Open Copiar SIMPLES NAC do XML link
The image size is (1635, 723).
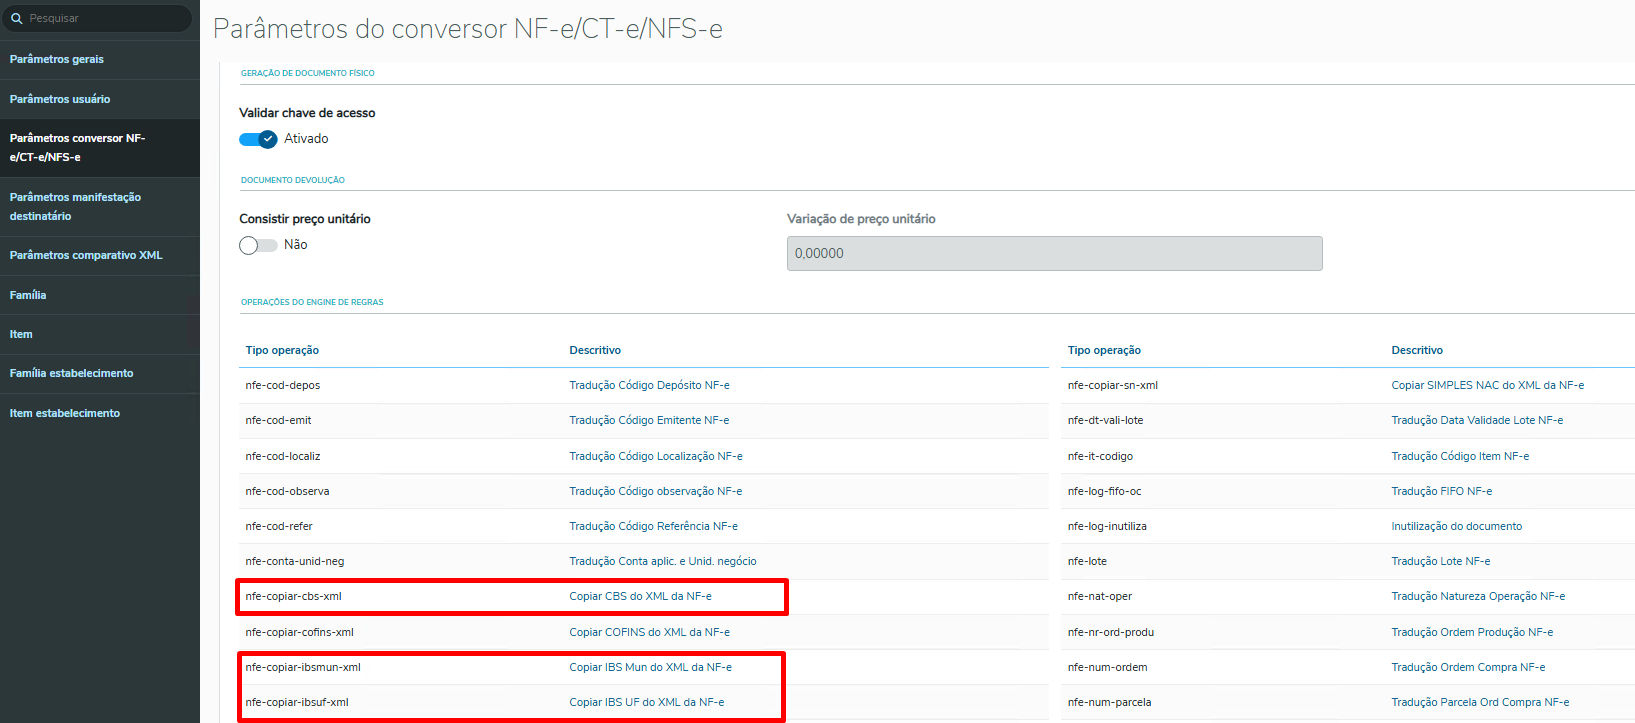click(x=1487, y=386)
